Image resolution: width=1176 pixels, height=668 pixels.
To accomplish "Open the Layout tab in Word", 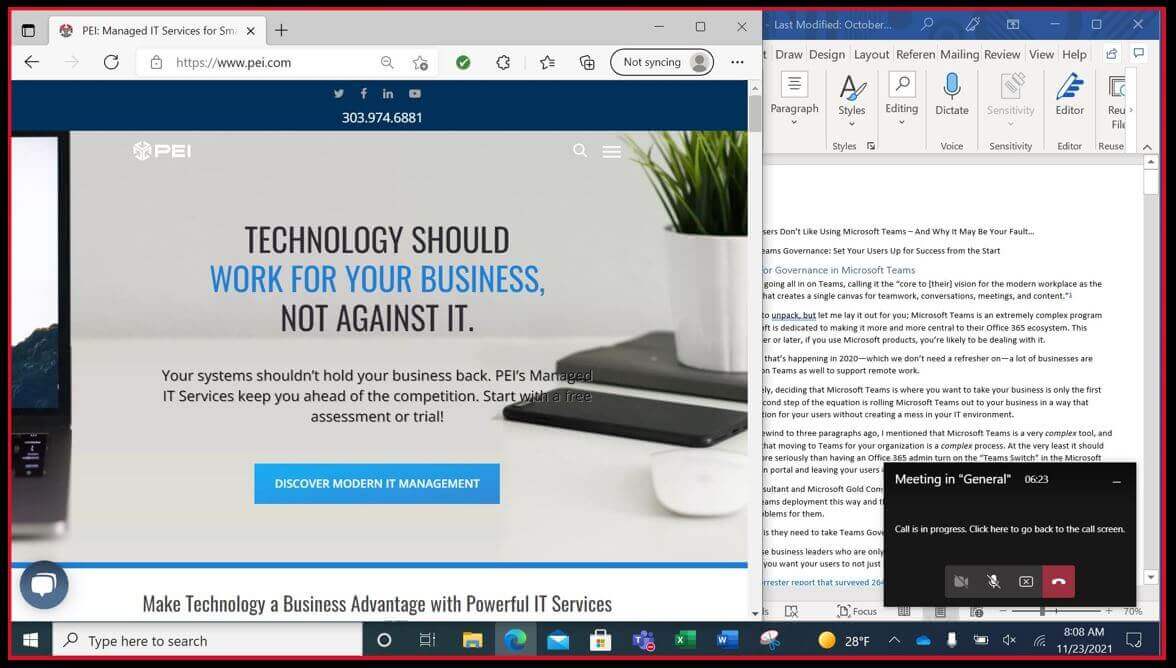I will [x=872, y=55].
